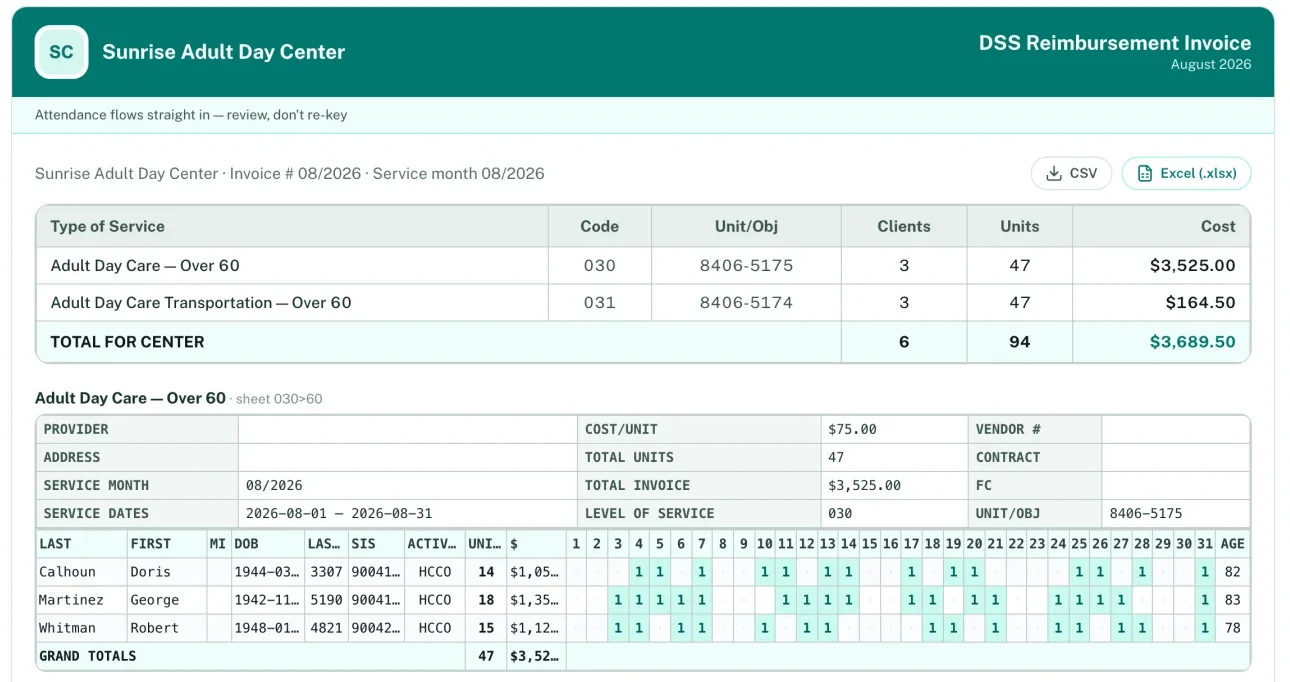Screen dimensions: 1290x682
Task: Click the 'Attendance flows straight in' banner text
Action: (191, 115)
